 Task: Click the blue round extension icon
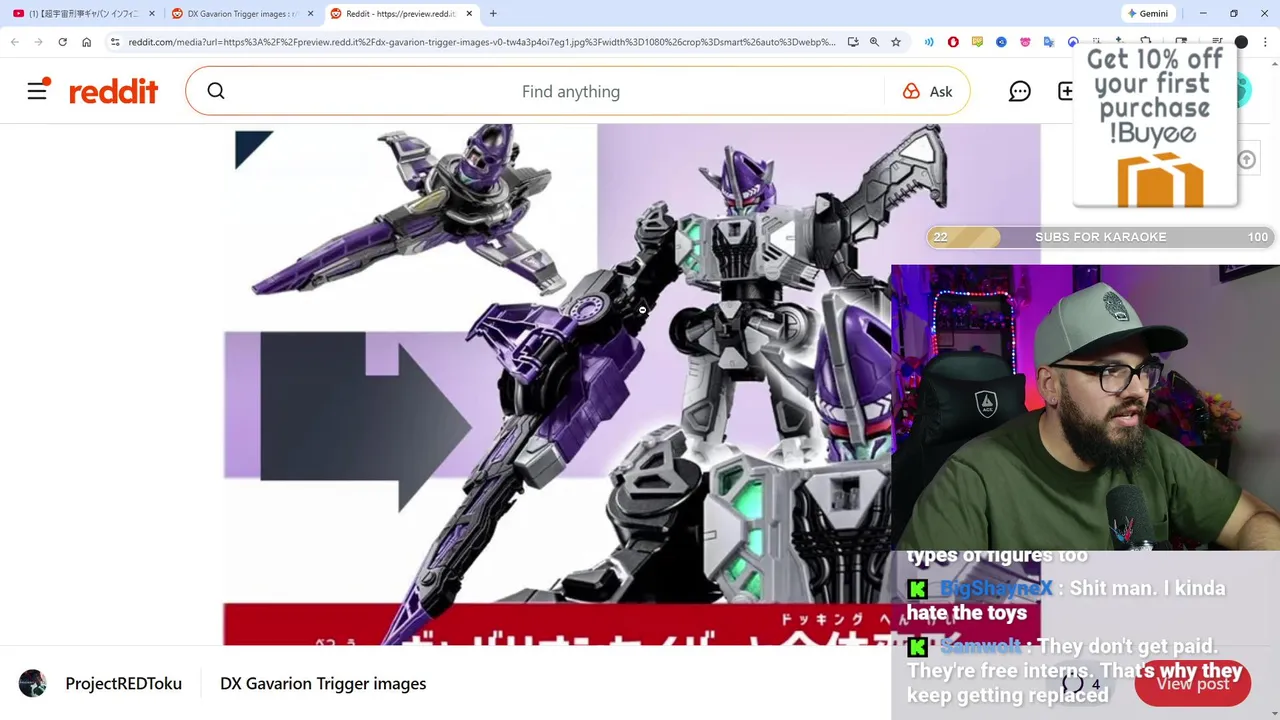(1001, 42)
